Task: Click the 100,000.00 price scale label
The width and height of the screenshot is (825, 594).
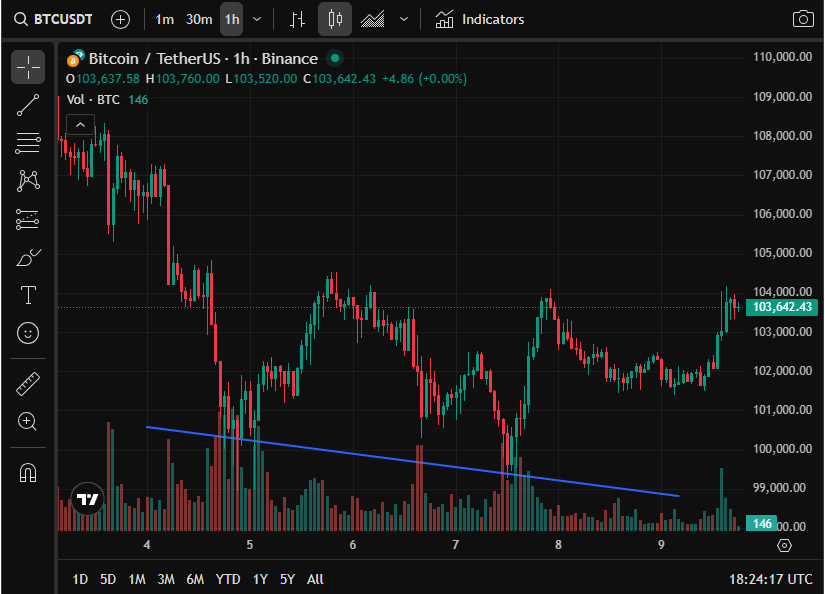Action: pyautogui.click(x=782, y=449)
